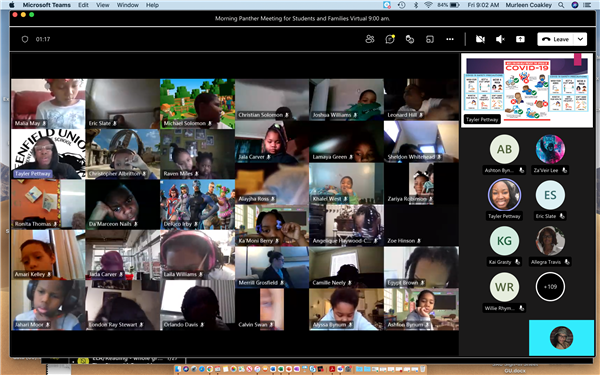600x375 pixels.
Task: Click the Leave button
Action: tap(556, 39)
